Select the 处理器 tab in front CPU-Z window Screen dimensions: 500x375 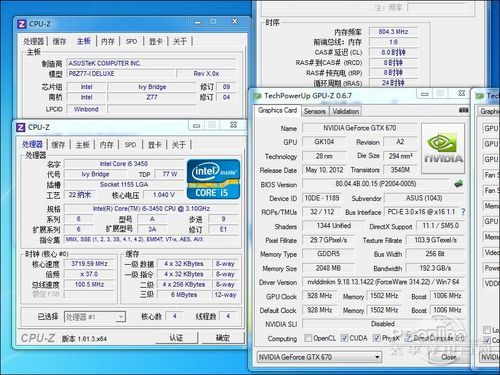click(32, 144)
